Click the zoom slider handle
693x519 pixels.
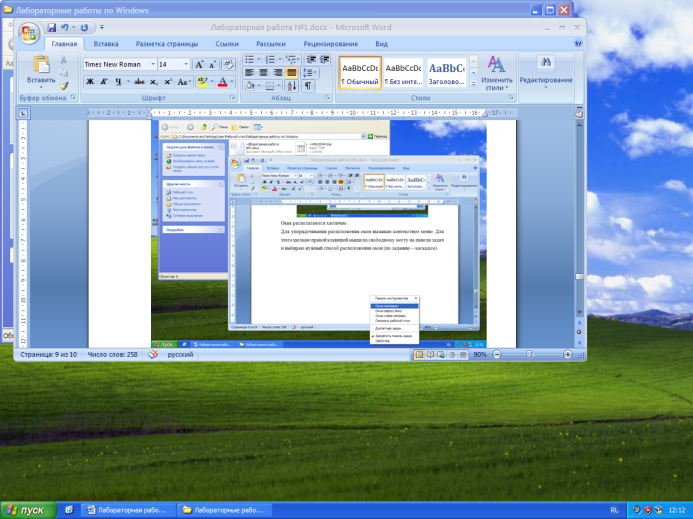point(529,355)
